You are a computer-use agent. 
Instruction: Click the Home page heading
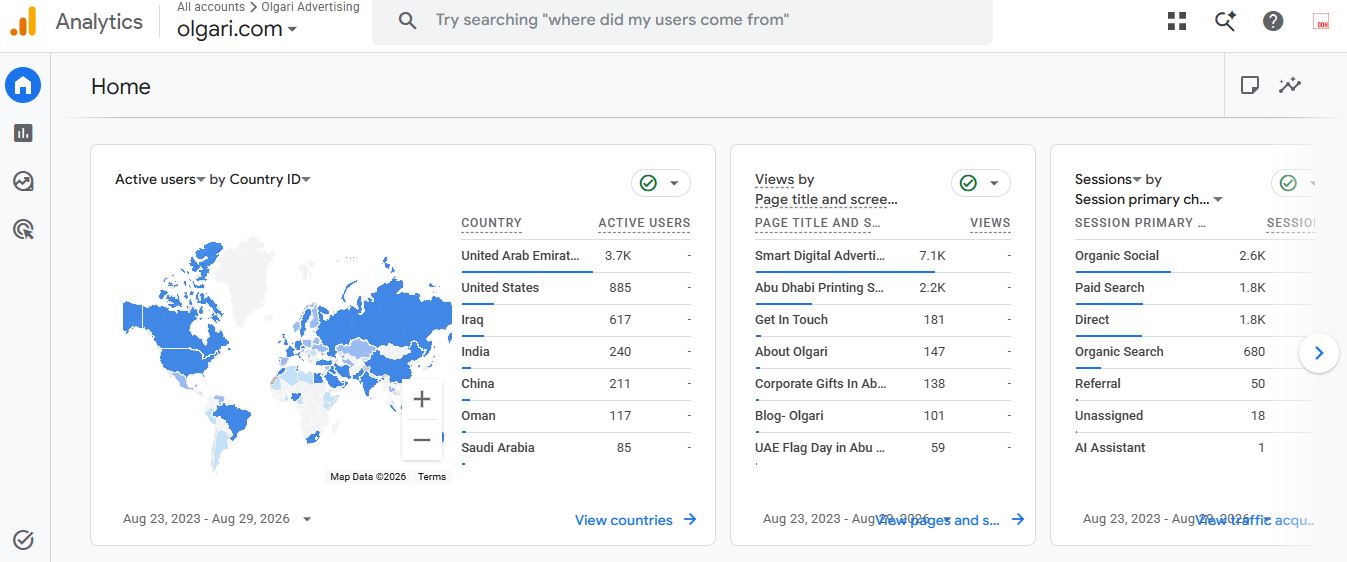click(x=121, y=87)
